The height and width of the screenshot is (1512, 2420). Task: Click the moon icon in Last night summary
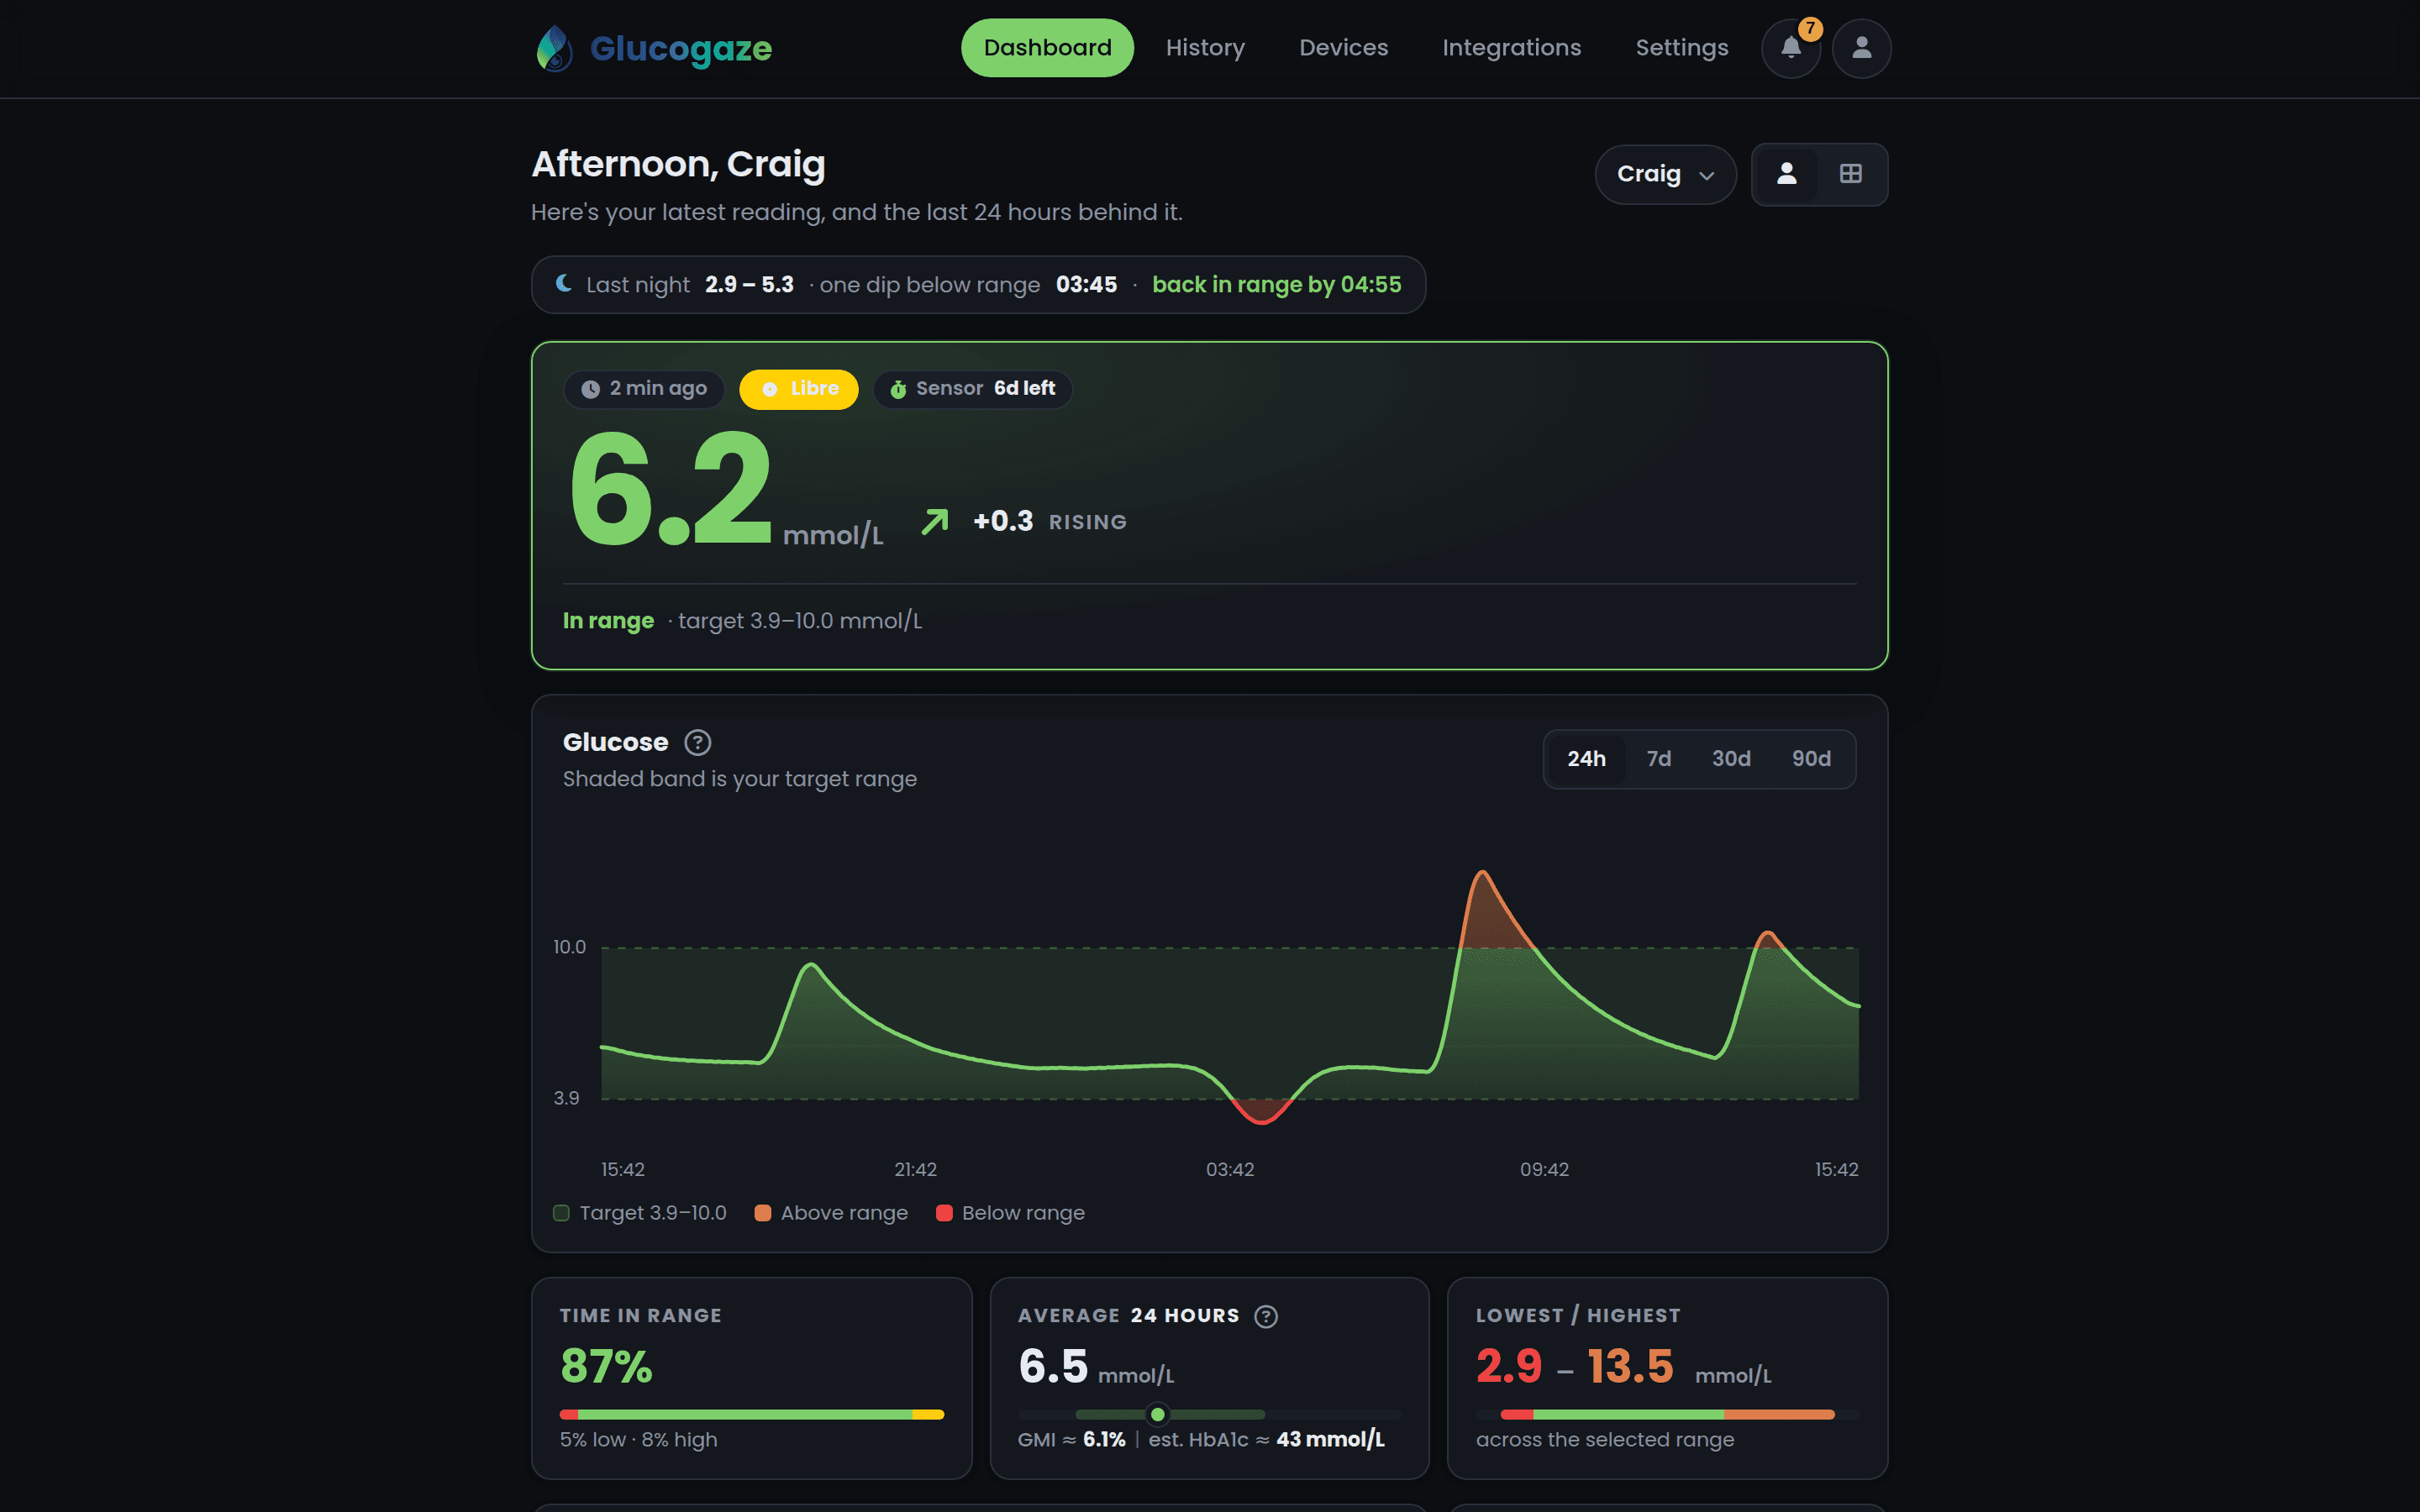(x=564, y=284)
